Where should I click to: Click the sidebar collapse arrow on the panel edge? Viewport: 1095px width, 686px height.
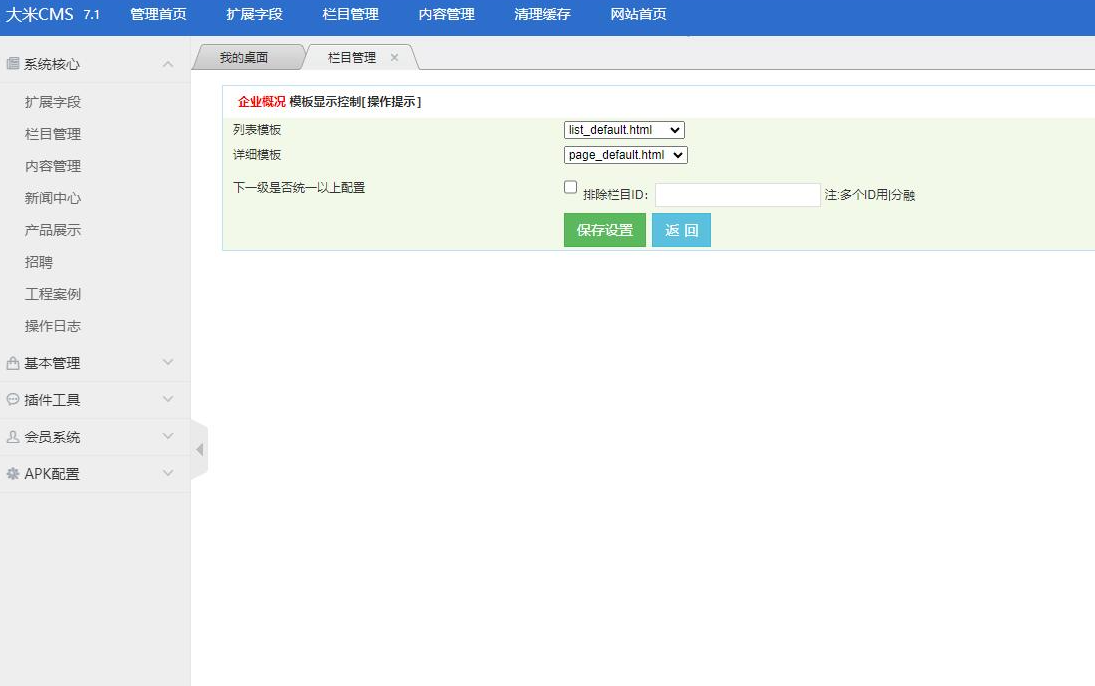pyautogui.click(x=201, y=449)
